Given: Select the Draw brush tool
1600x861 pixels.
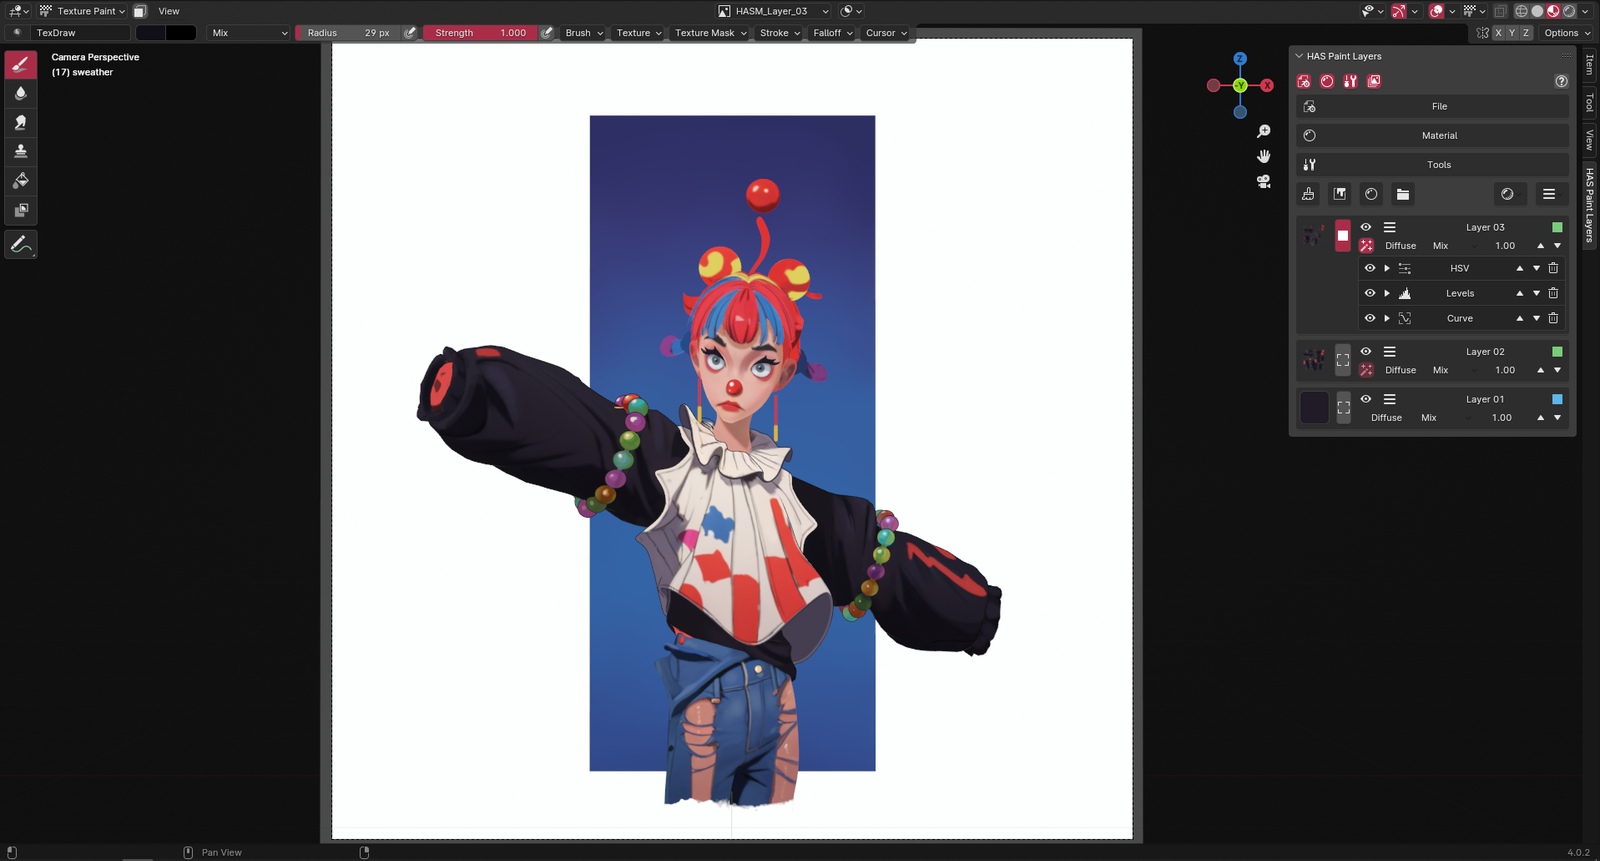Looking at the screenshot, I should [20, 65].
